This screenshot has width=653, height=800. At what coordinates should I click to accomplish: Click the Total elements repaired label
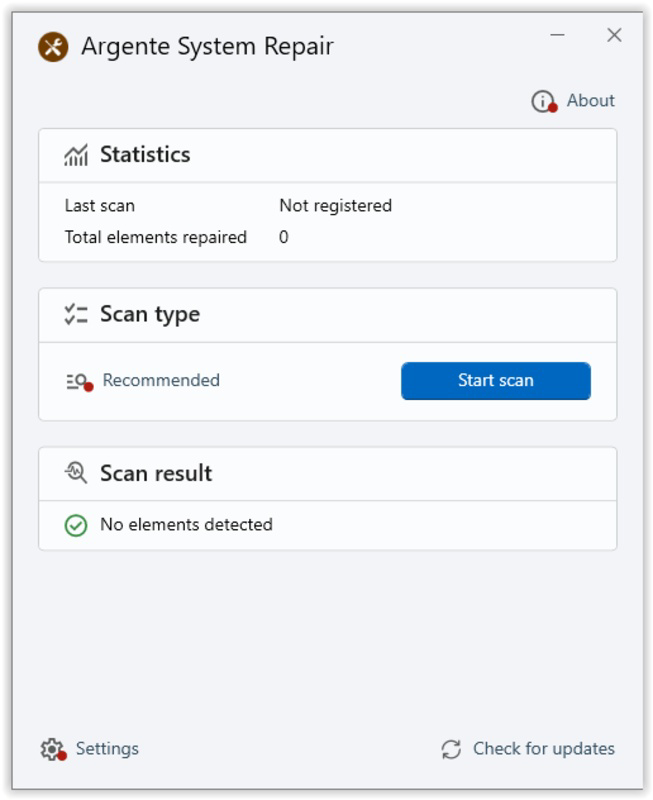click(156, 237)
